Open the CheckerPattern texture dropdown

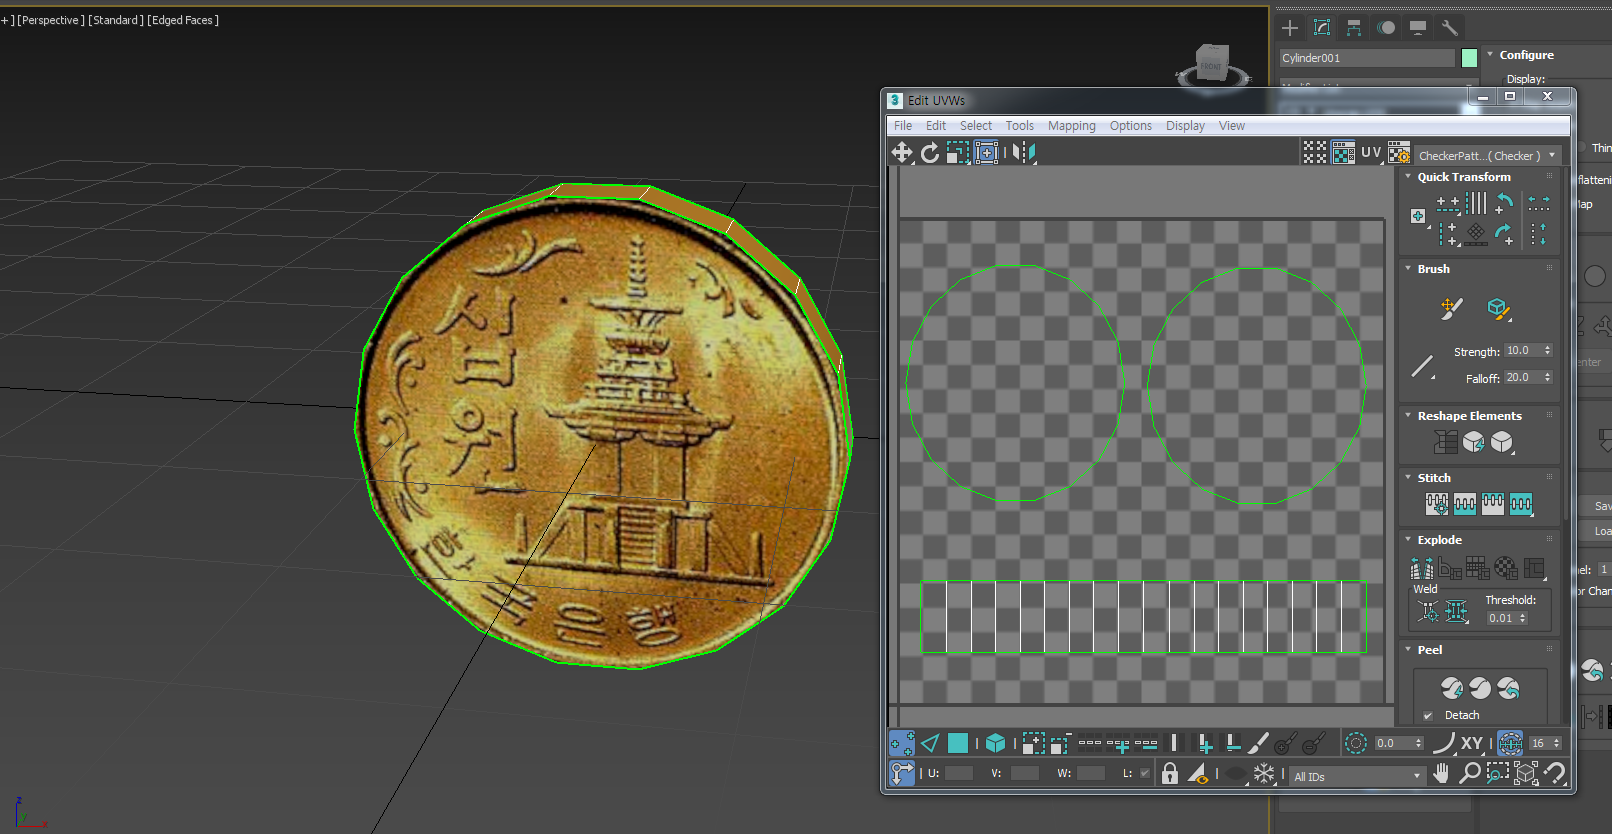[x=1487, y=156]
